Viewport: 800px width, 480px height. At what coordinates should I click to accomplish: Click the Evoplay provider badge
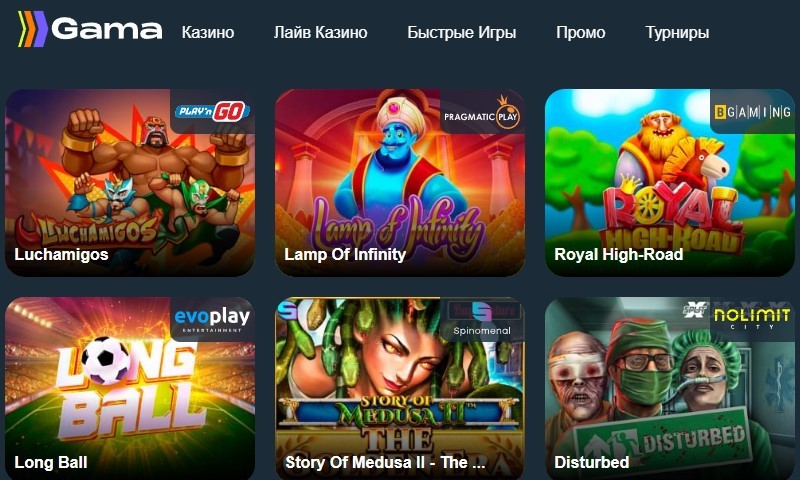click(212, 319)
